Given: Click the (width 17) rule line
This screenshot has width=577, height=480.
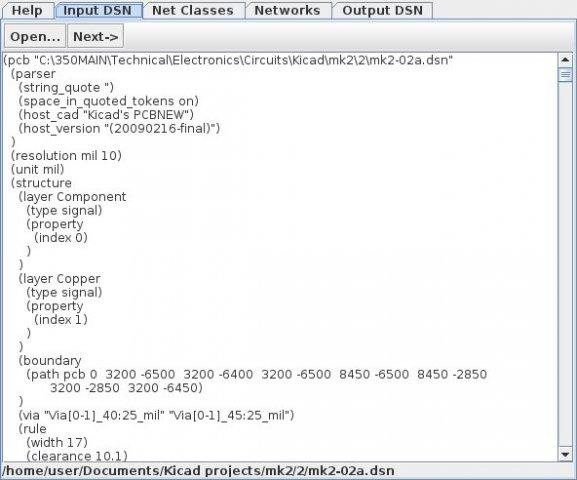Looking at the screenshot, I should (x=57, y=442).
